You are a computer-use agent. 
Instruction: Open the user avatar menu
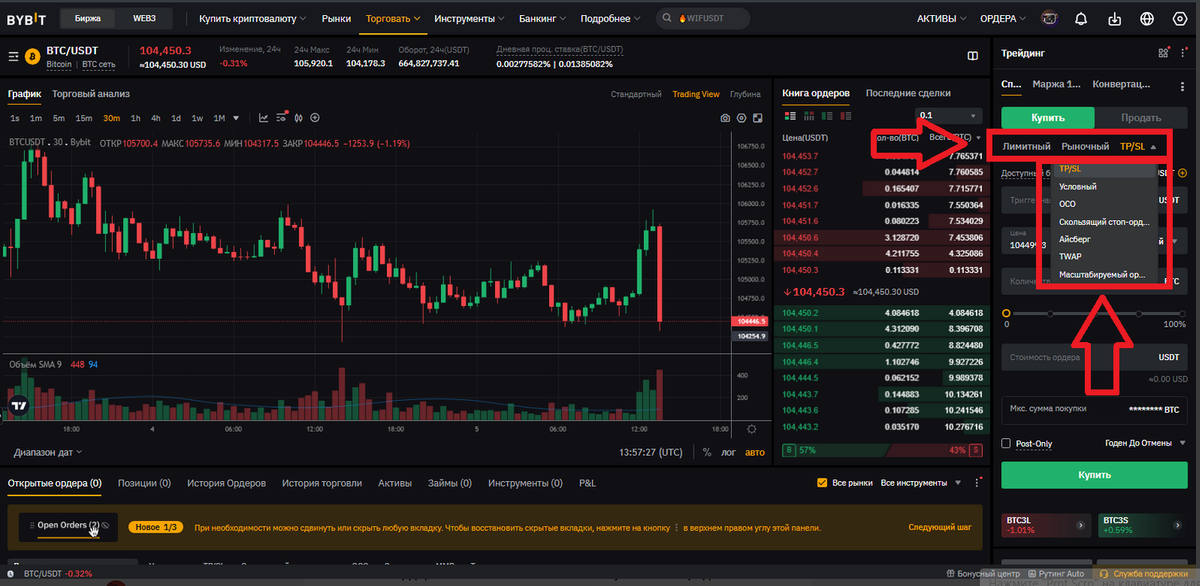tap(1048, 18)
